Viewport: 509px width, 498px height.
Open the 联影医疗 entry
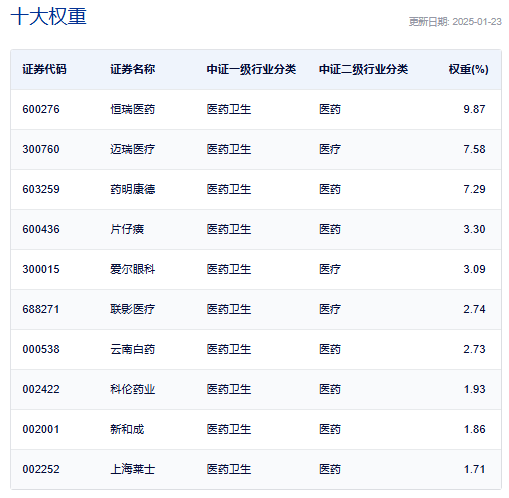pos(133,309)
